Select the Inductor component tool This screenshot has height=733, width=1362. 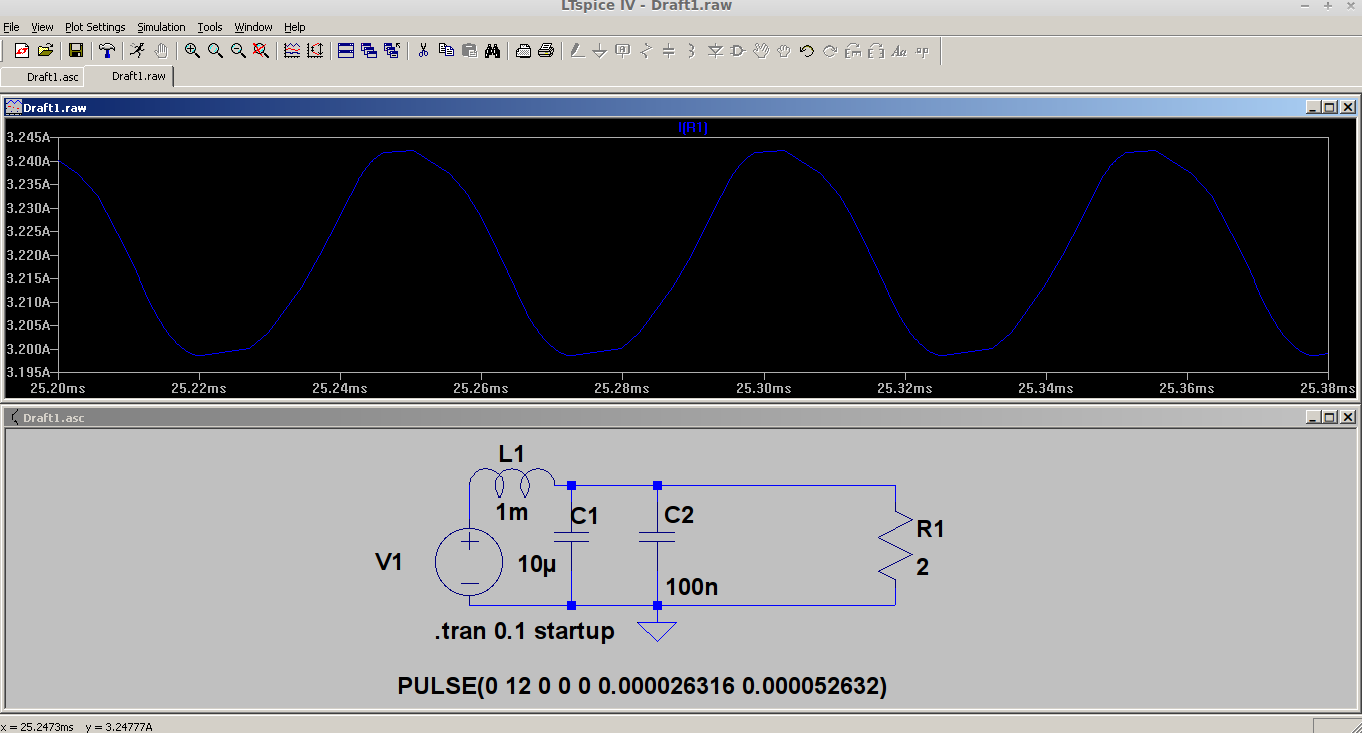(x=692, y=51)
